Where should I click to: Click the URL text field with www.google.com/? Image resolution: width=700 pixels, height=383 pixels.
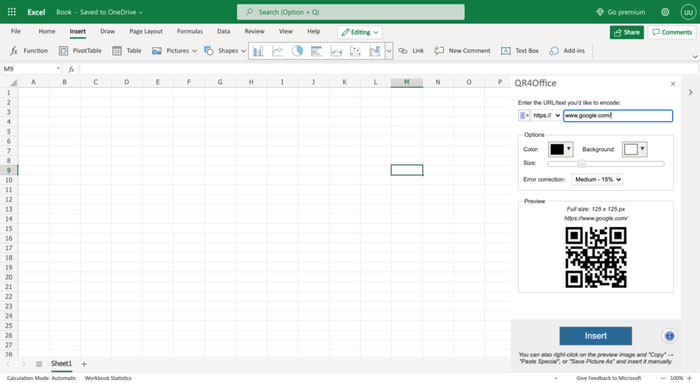click(x=618, y=116)
